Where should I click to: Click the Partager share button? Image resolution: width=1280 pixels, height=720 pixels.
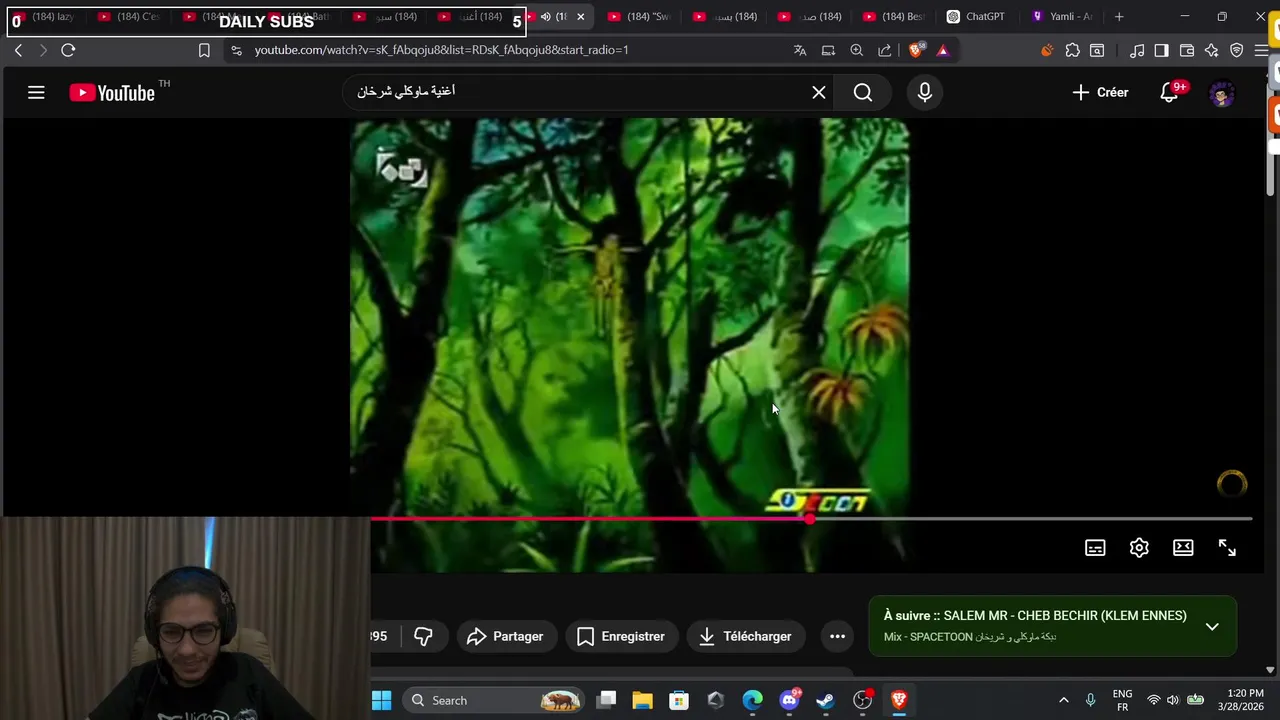[505, 636]
